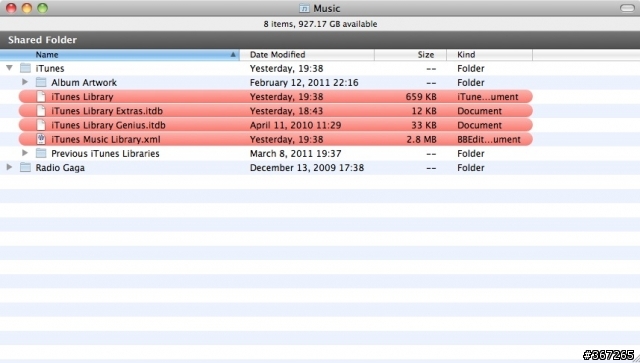Click the 12 KB size value
The width and height of the screenshot is (640, 363).
tap(424, 111)
